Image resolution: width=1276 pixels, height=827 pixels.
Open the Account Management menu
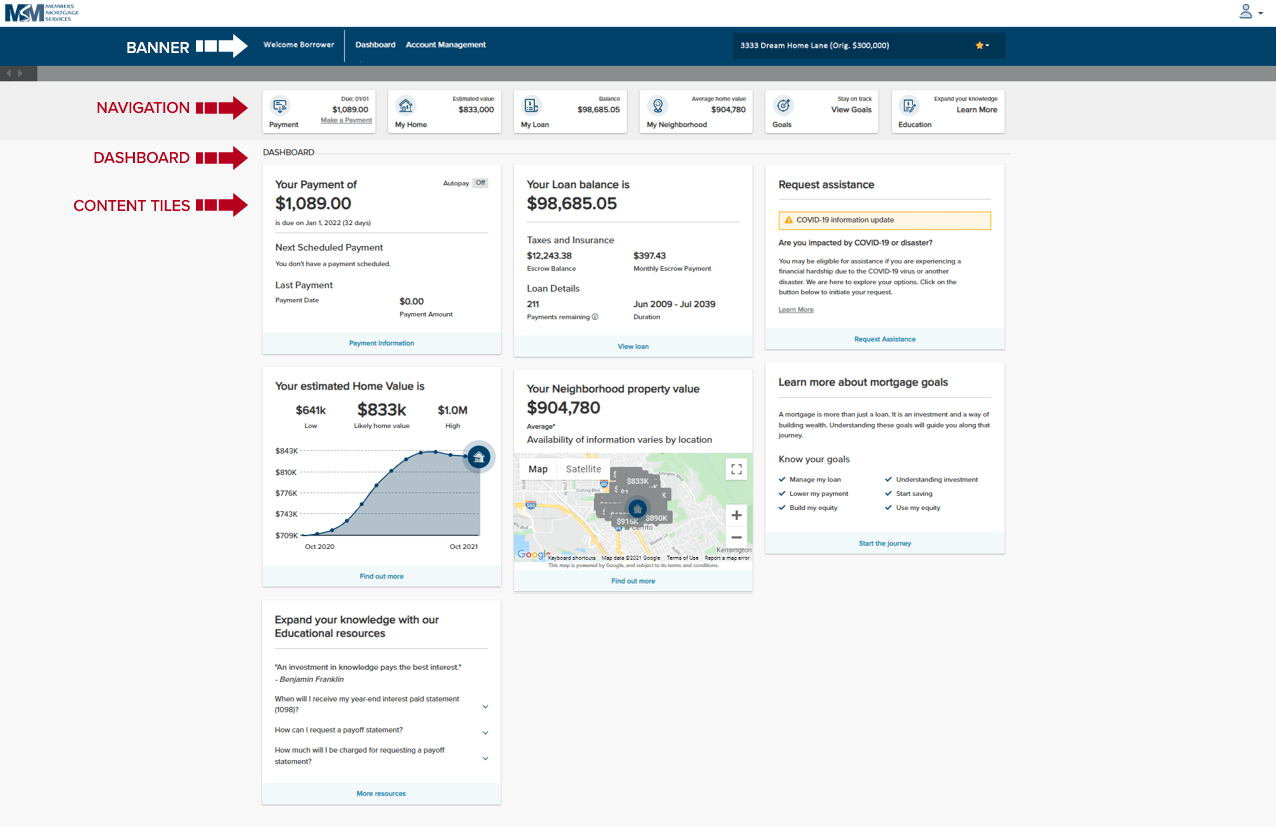coord(446,45)
